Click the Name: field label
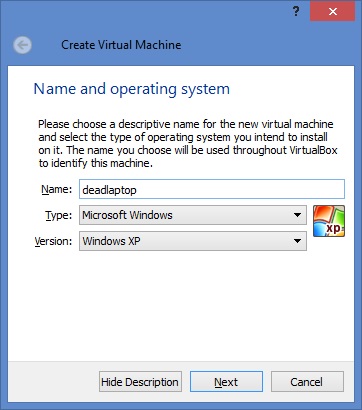The height and width of the screenshot is (410, 362). [x=56, y=189]
